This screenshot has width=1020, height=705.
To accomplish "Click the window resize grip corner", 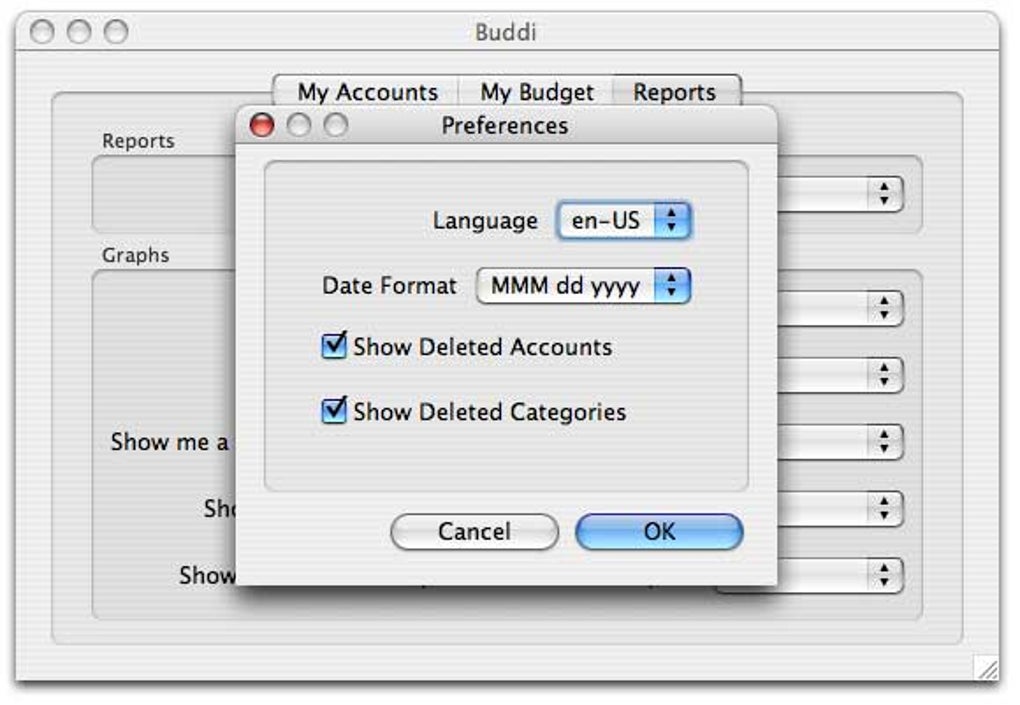I will pos(987,667).
